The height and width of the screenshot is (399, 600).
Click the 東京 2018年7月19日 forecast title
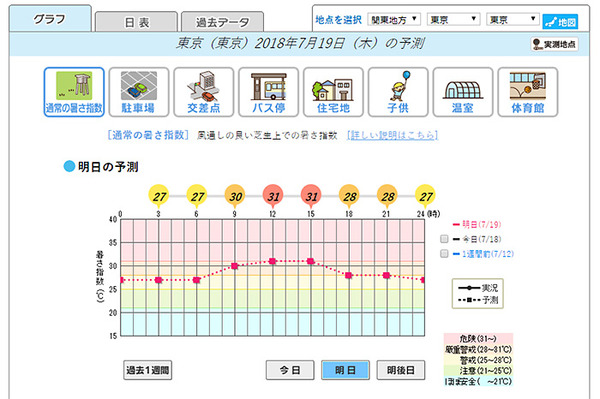click(x=300, y=44)
